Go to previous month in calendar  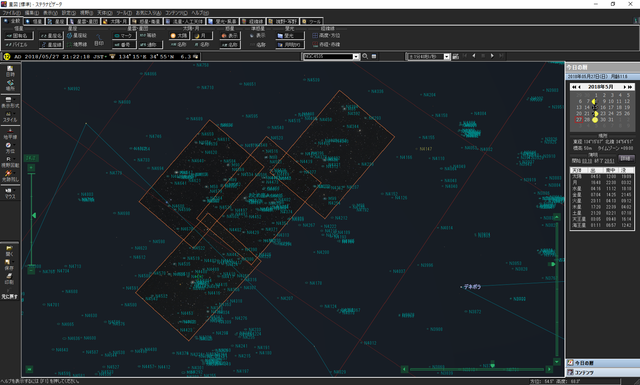[x=579, y=87]
